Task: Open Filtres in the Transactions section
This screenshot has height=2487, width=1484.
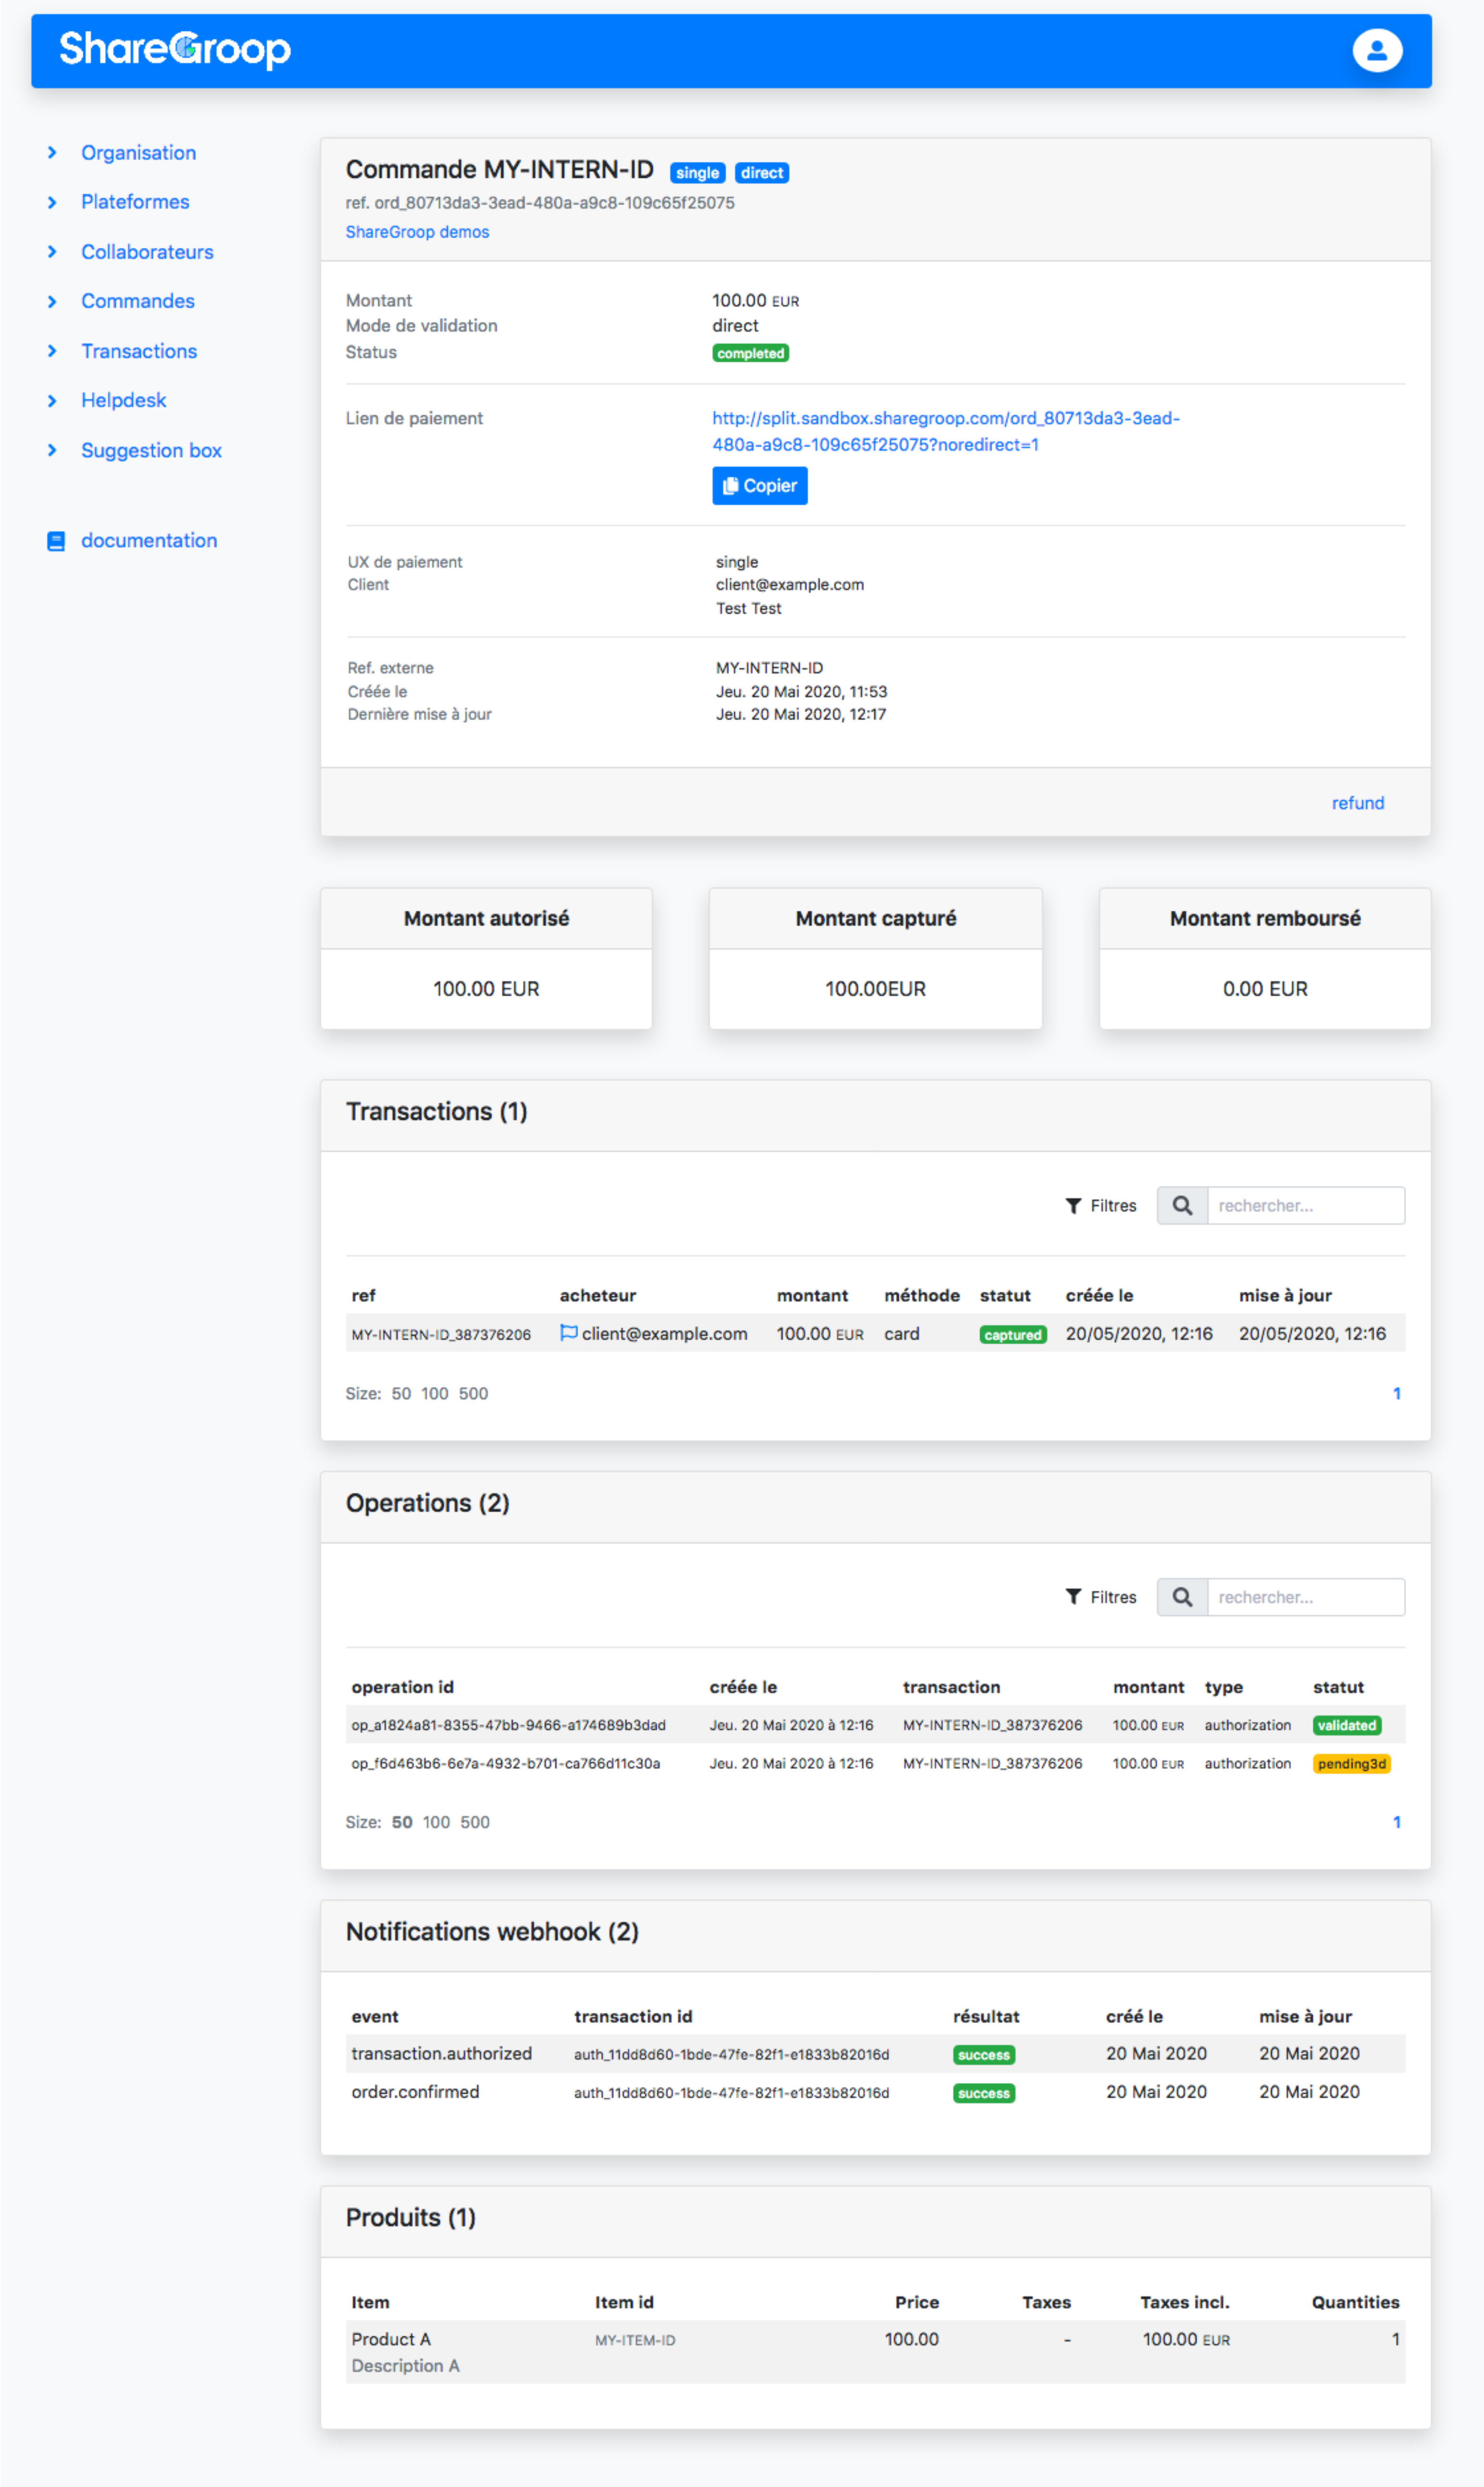Action: click(1101, 1206)
